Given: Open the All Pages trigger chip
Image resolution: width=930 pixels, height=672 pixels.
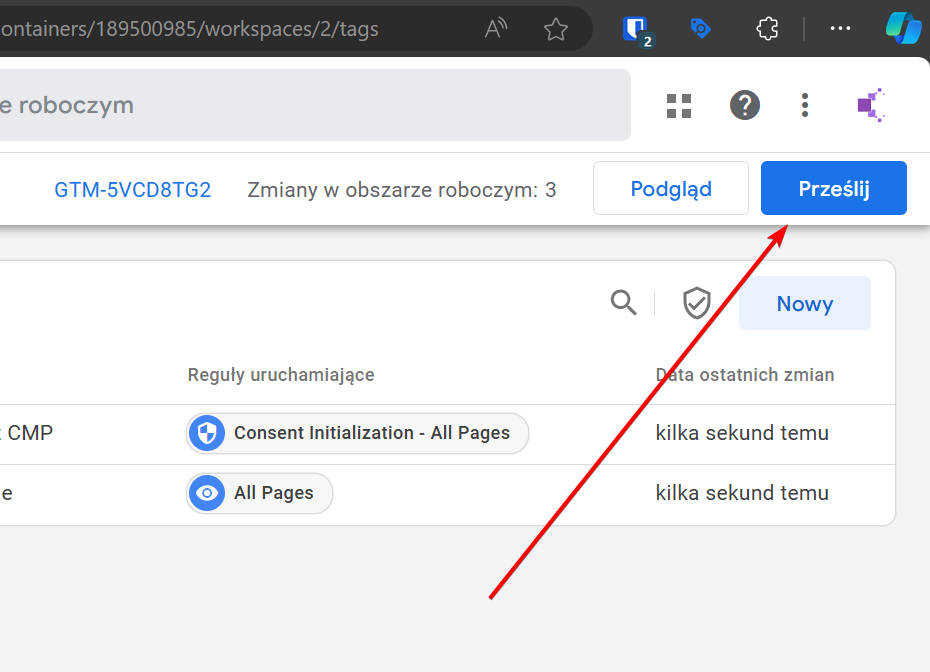Looking at the screenshot, I should 259,493.
